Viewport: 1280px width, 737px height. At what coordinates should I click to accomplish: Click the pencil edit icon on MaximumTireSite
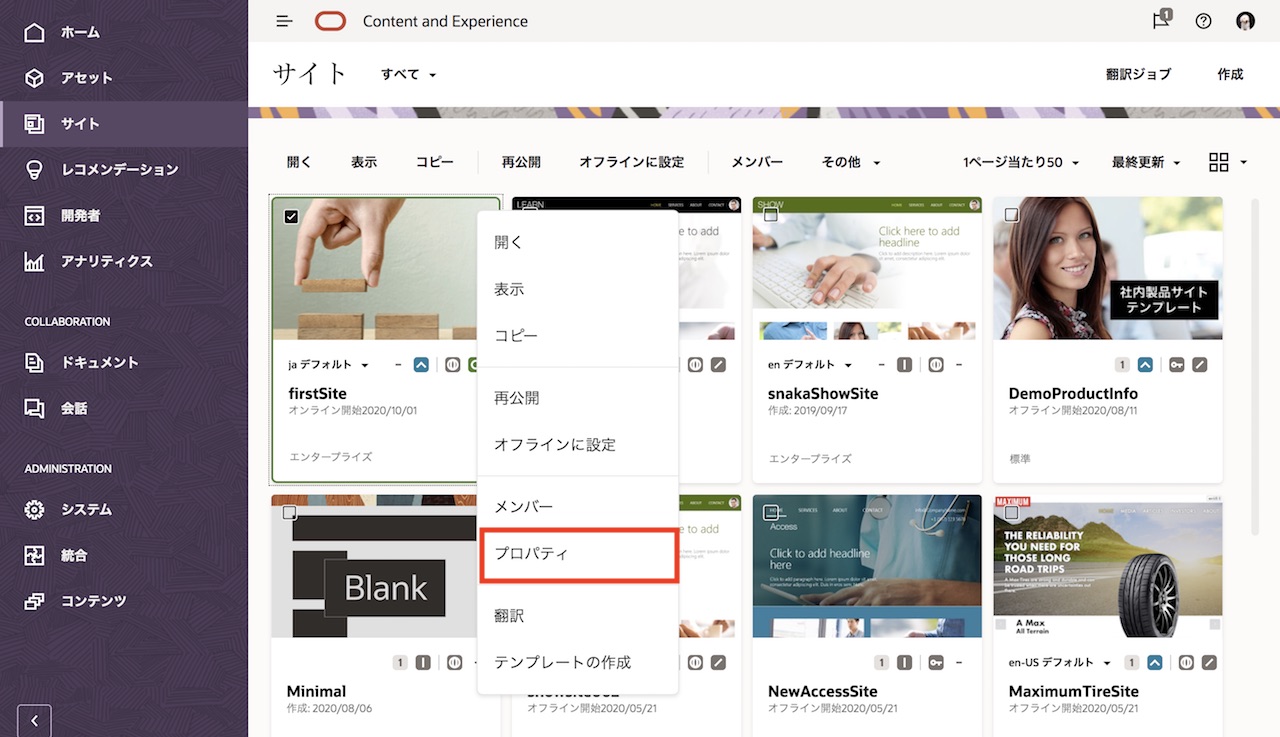click(1212, 662)
